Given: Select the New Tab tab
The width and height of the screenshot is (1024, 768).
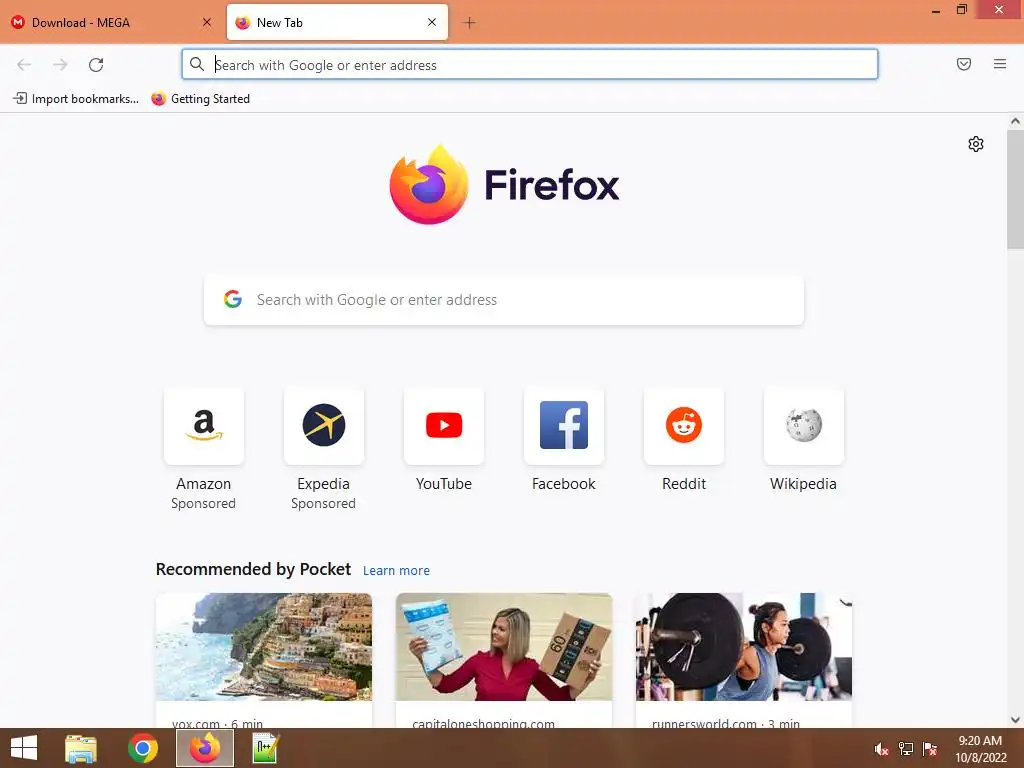Looking at the screenshot, I should [337, 23].
